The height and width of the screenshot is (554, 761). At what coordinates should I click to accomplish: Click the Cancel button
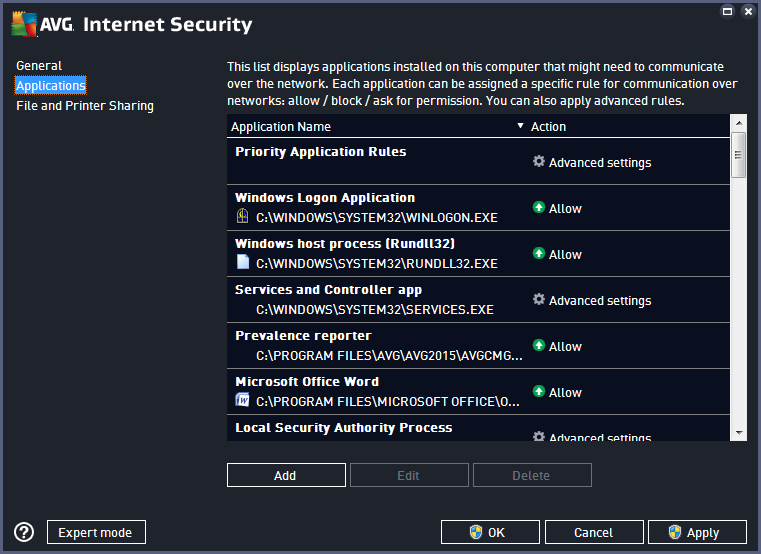[594, 532]
